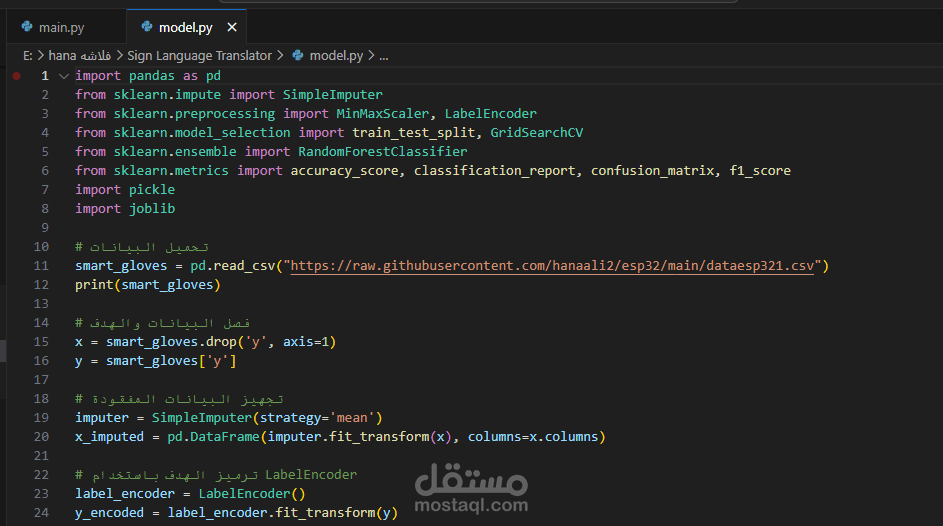Click the Python icon on model.py tab
The width and height of the screenshot is (943, 526).
pos(147,26)
